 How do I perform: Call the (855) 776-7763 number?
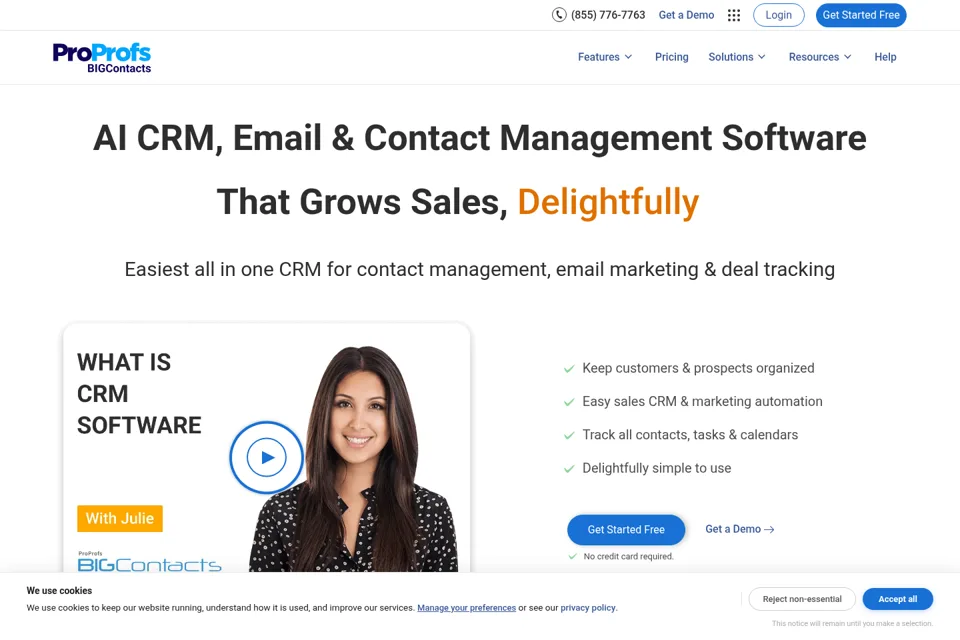point(608,15)
